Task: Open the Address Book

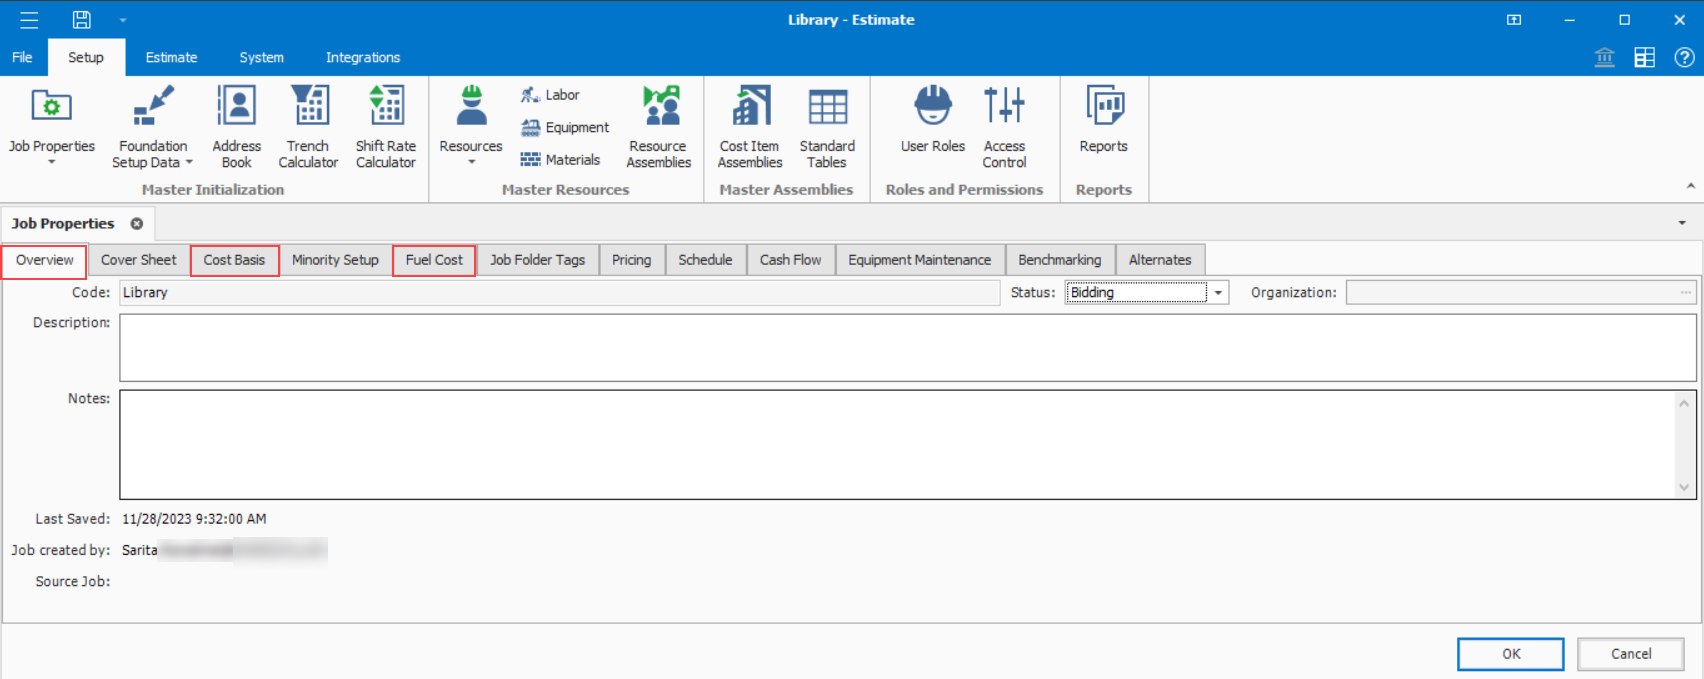Action: pyautogui.click(x=236, y=126)
